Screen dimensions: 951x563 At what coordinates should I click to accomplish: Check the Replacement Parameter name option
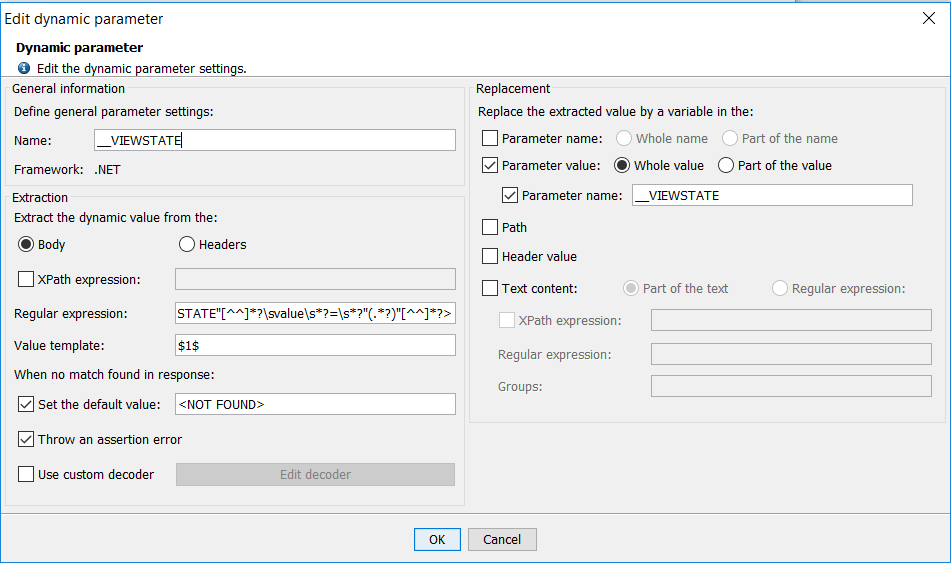tap(490, 138)
